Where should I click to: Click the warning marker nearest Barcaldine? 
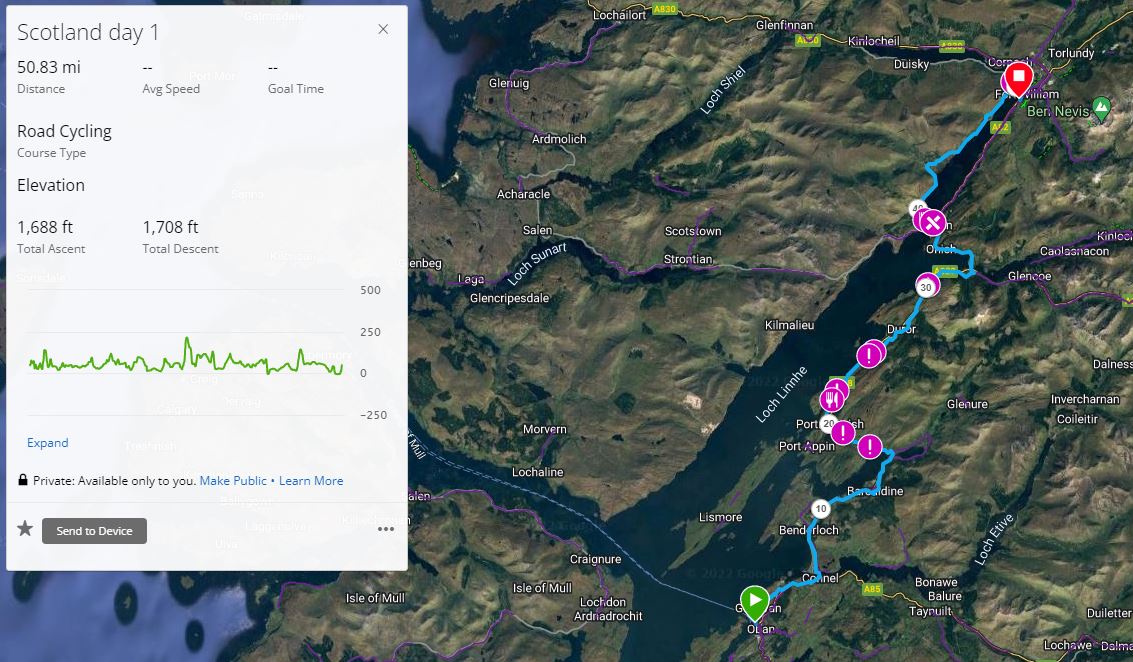[x=870, y=447]
